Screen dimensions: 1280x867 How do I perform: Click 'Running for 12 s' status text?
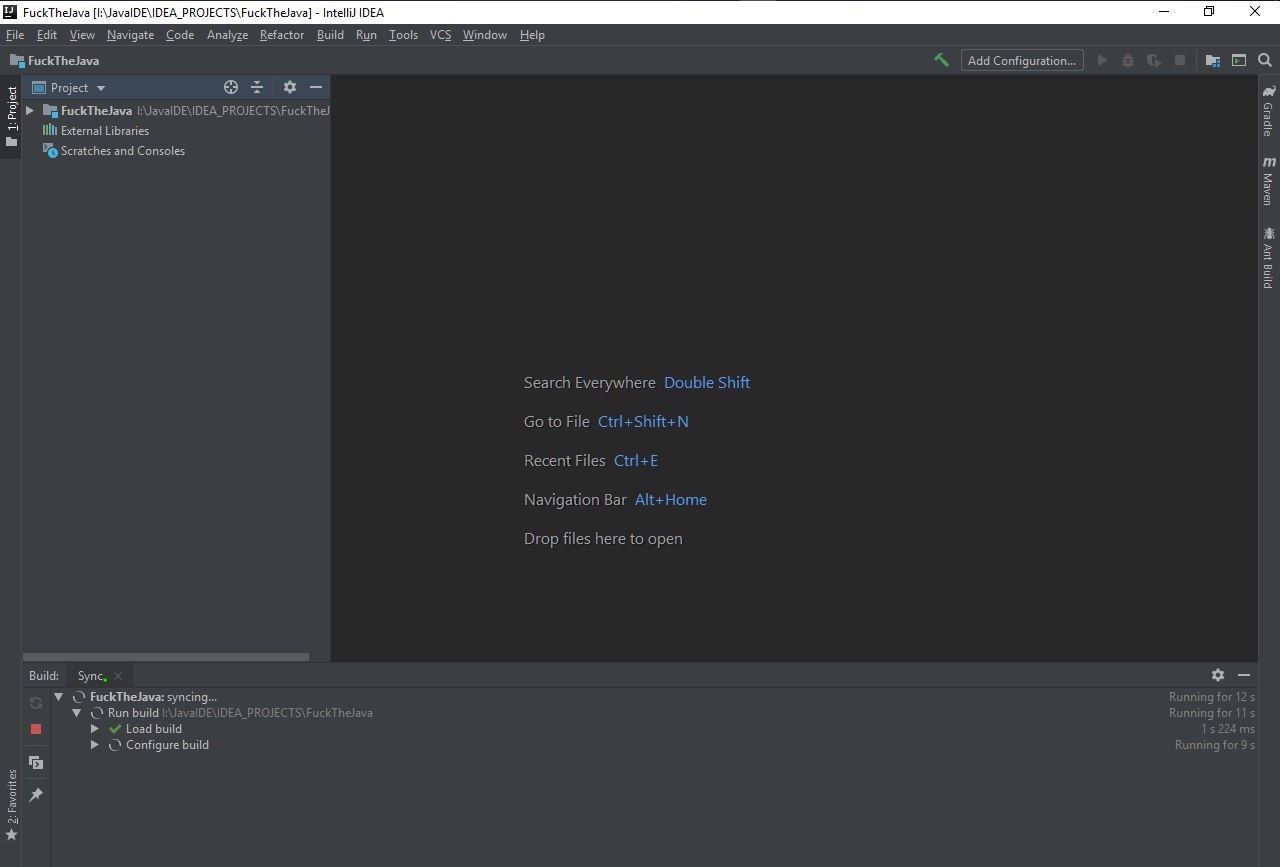coord(1212,697)
